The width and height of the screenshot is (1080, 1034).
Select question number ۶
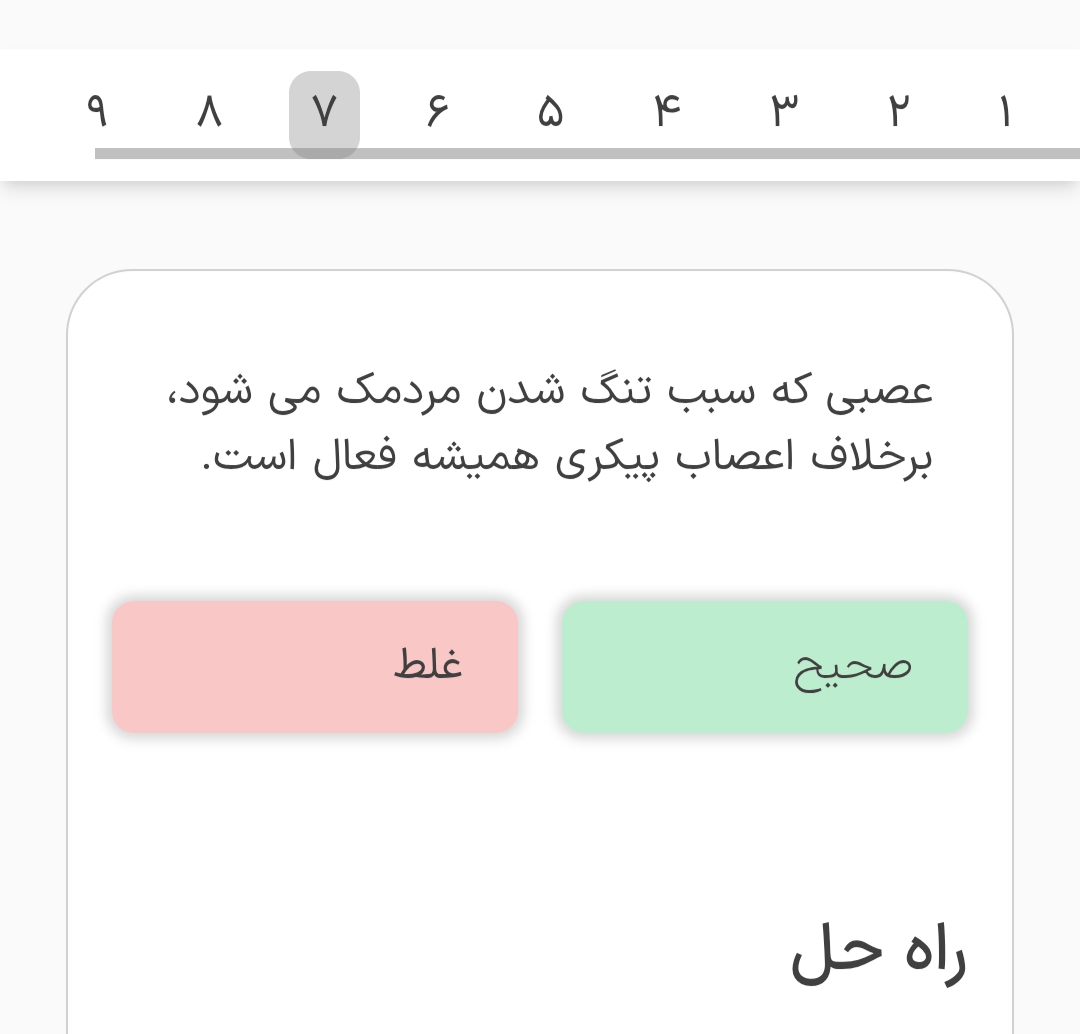tap(437, 112)
